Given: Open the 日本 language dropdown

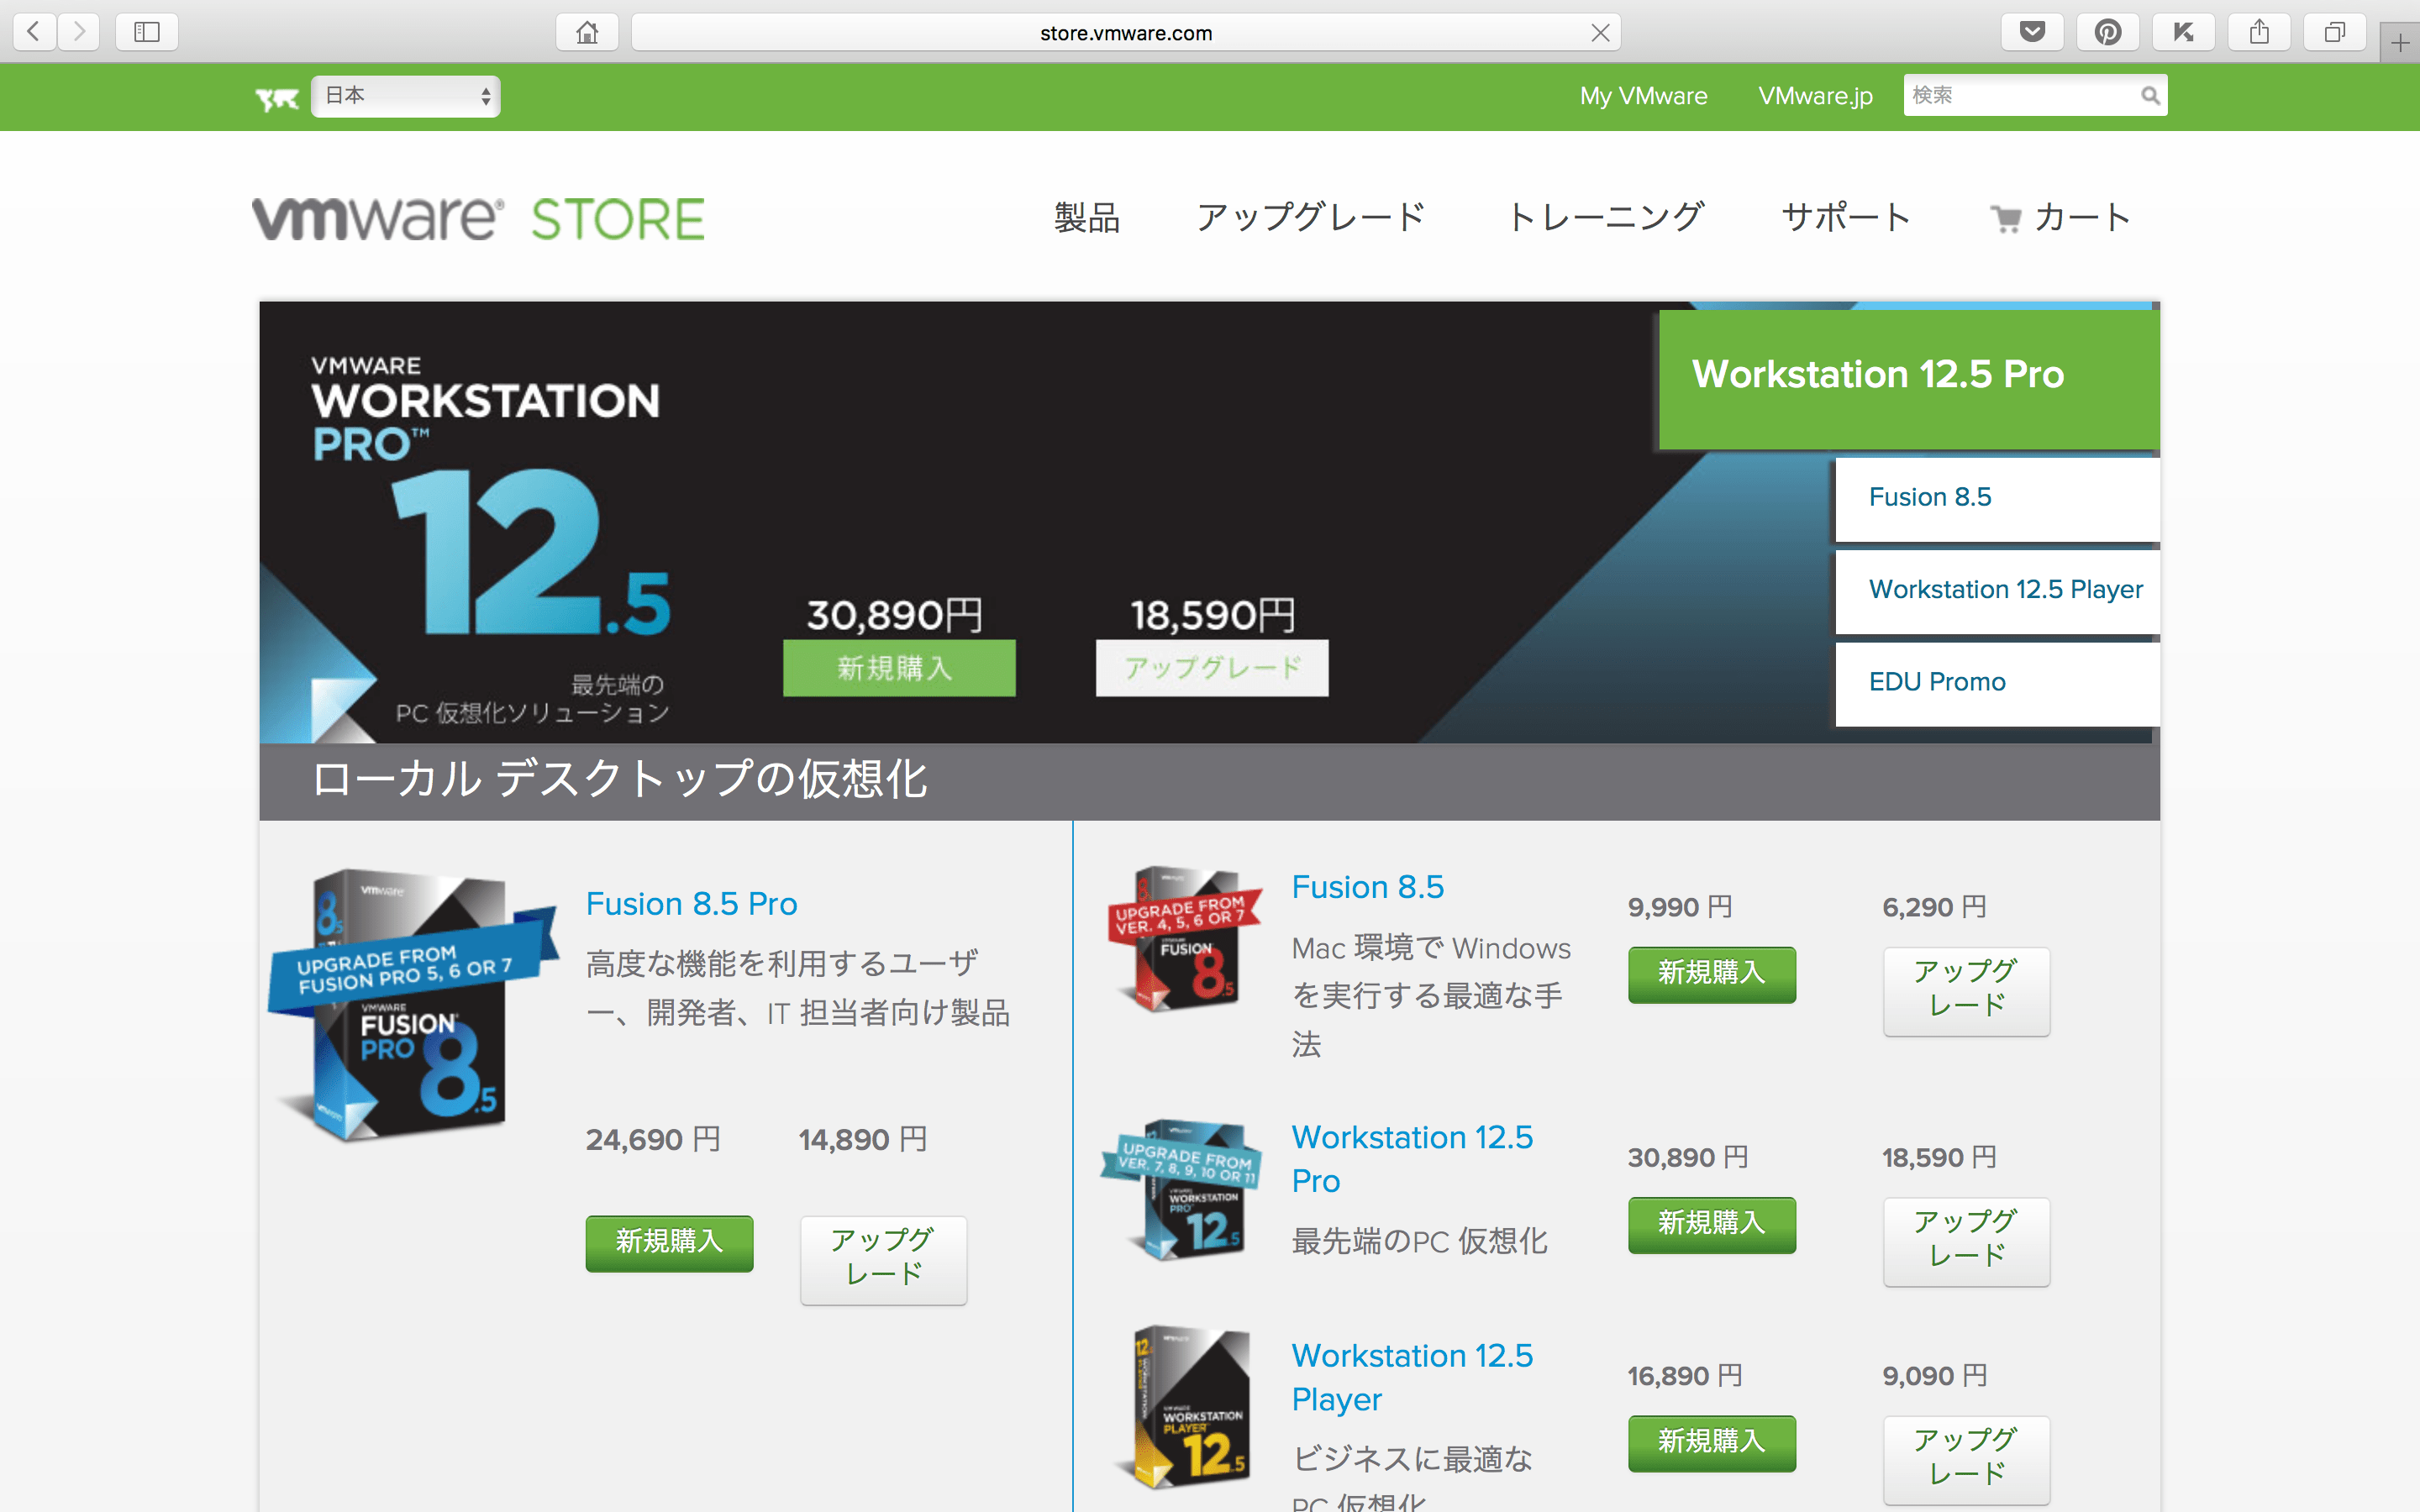Looking at the screenshot, I should point(405,96).
